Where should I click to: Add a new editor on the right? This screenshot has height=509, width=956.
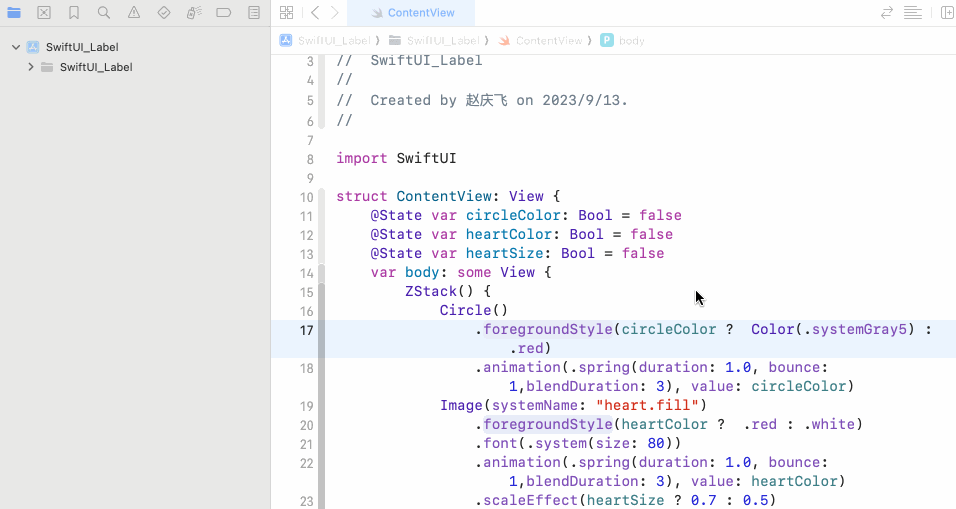[x=946, y=13]
